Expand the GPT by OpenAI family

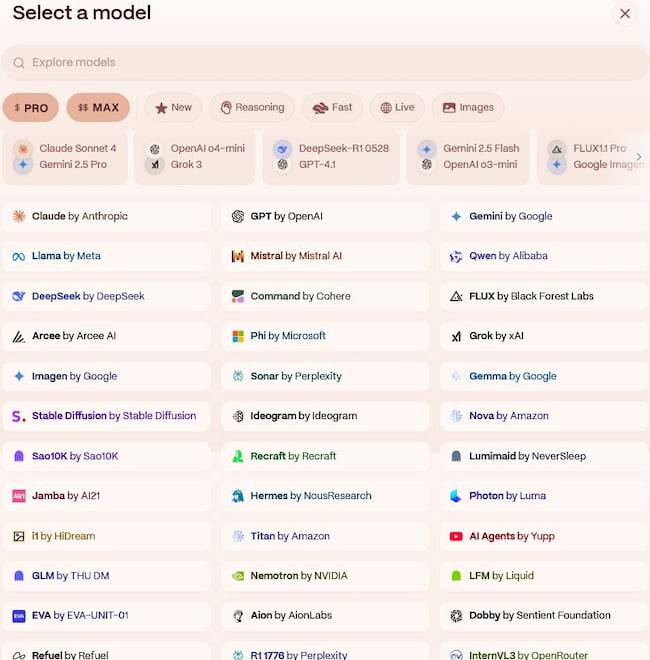[x=325, y=216]
